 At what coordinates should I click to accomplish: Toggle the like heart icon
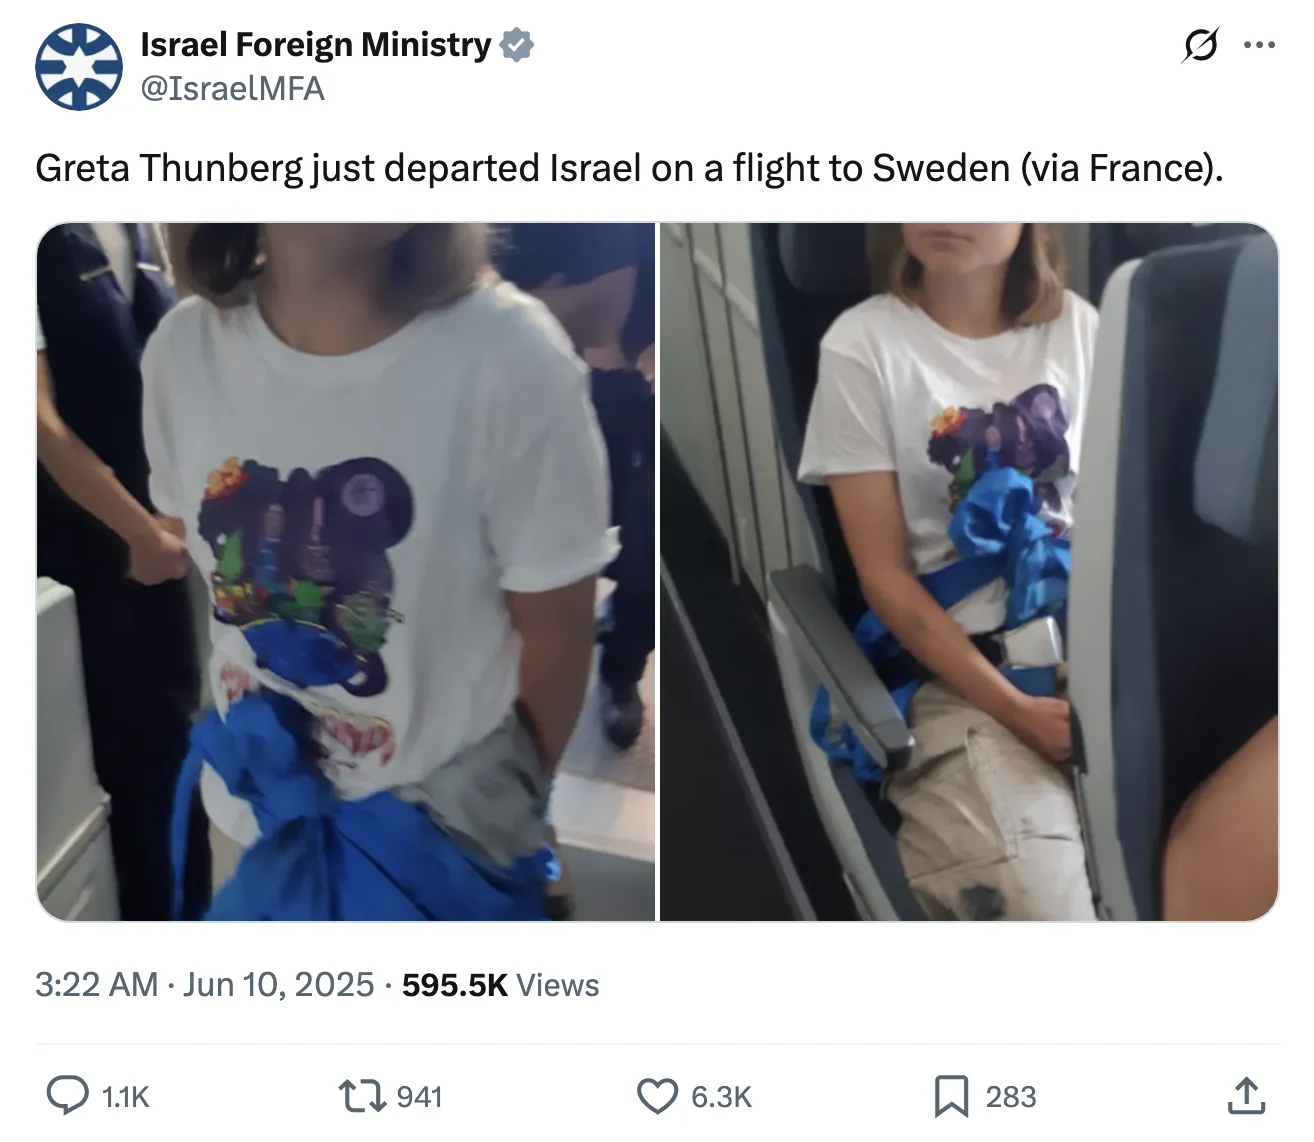657,1096
